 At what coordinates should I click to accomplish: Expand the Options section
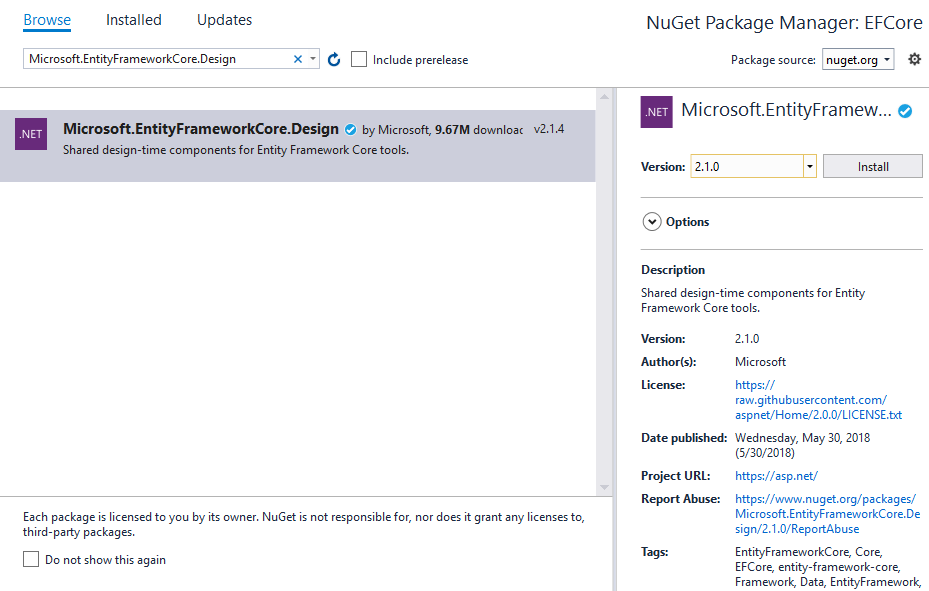[x=652, y=221]
